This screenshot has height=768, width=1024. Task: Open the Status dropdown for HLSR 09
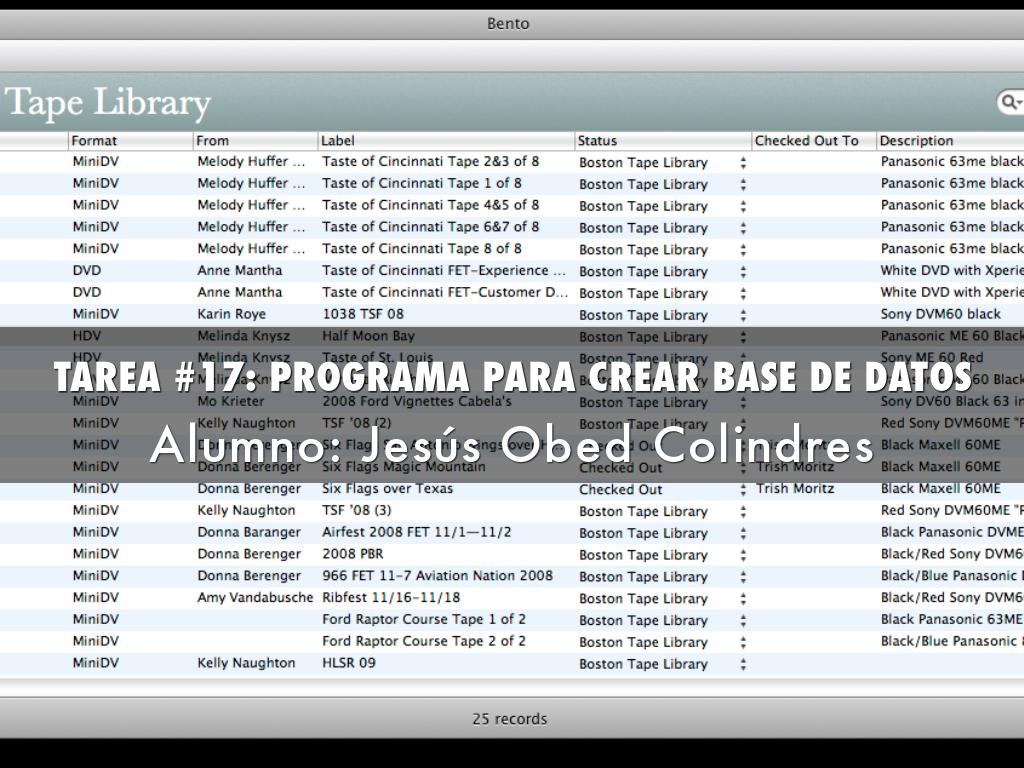coord(742,663)
